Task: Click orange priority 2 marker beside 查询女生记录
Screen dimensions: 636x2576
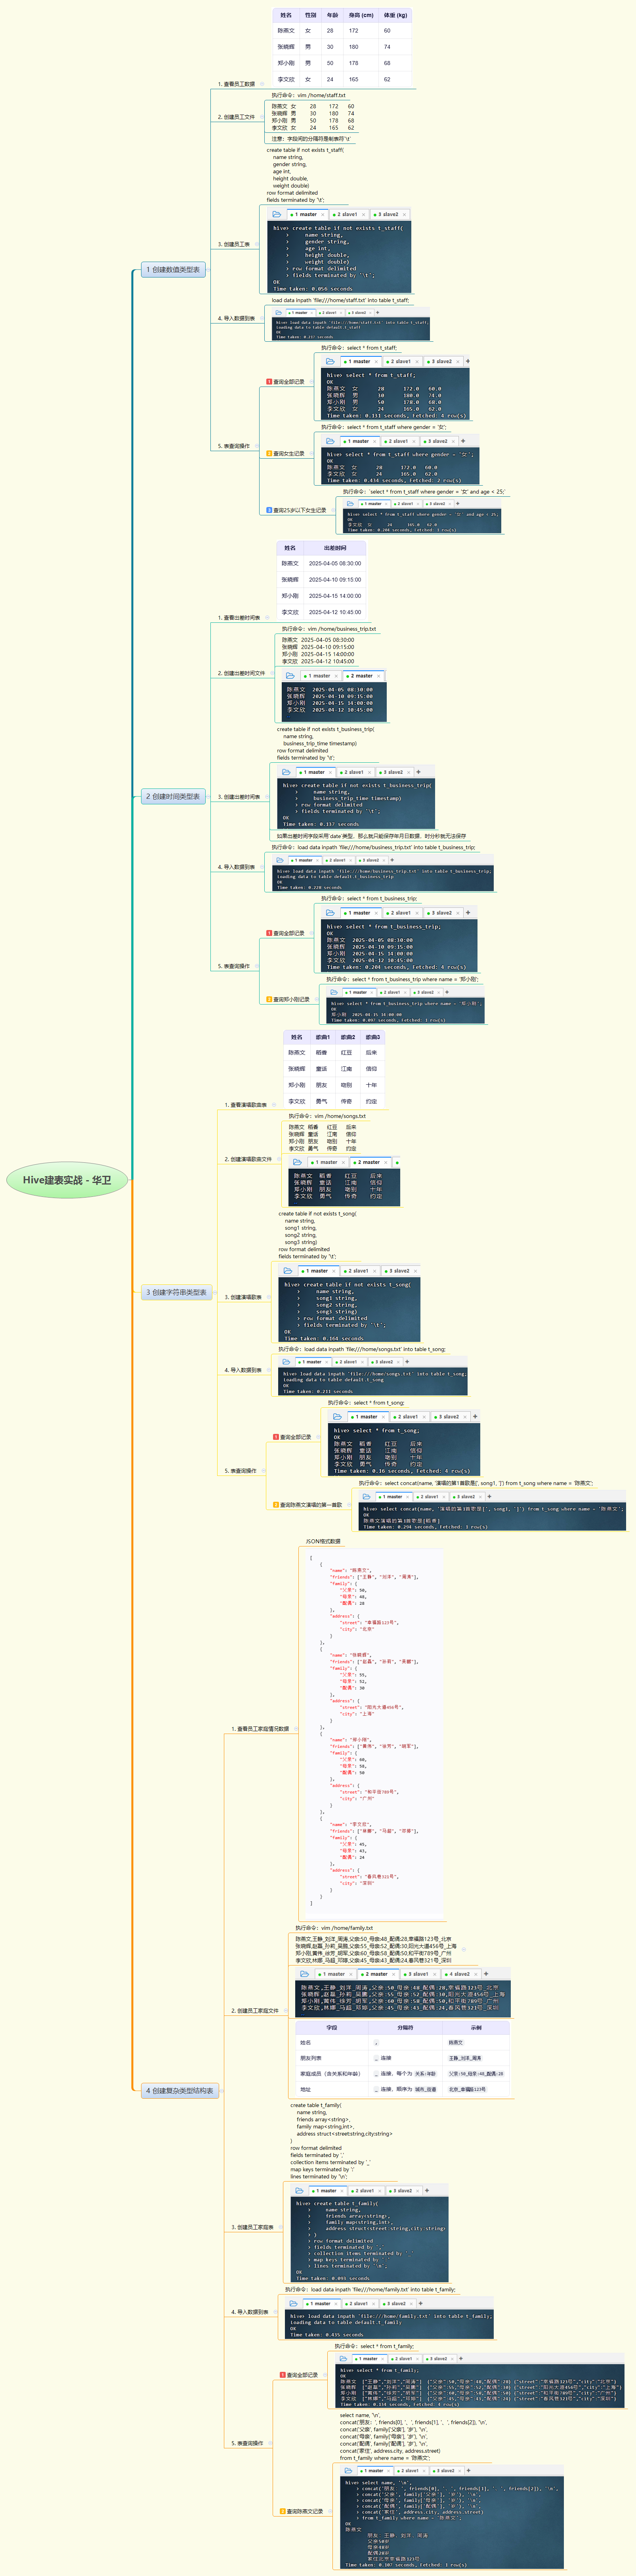Action: [269, 454]
